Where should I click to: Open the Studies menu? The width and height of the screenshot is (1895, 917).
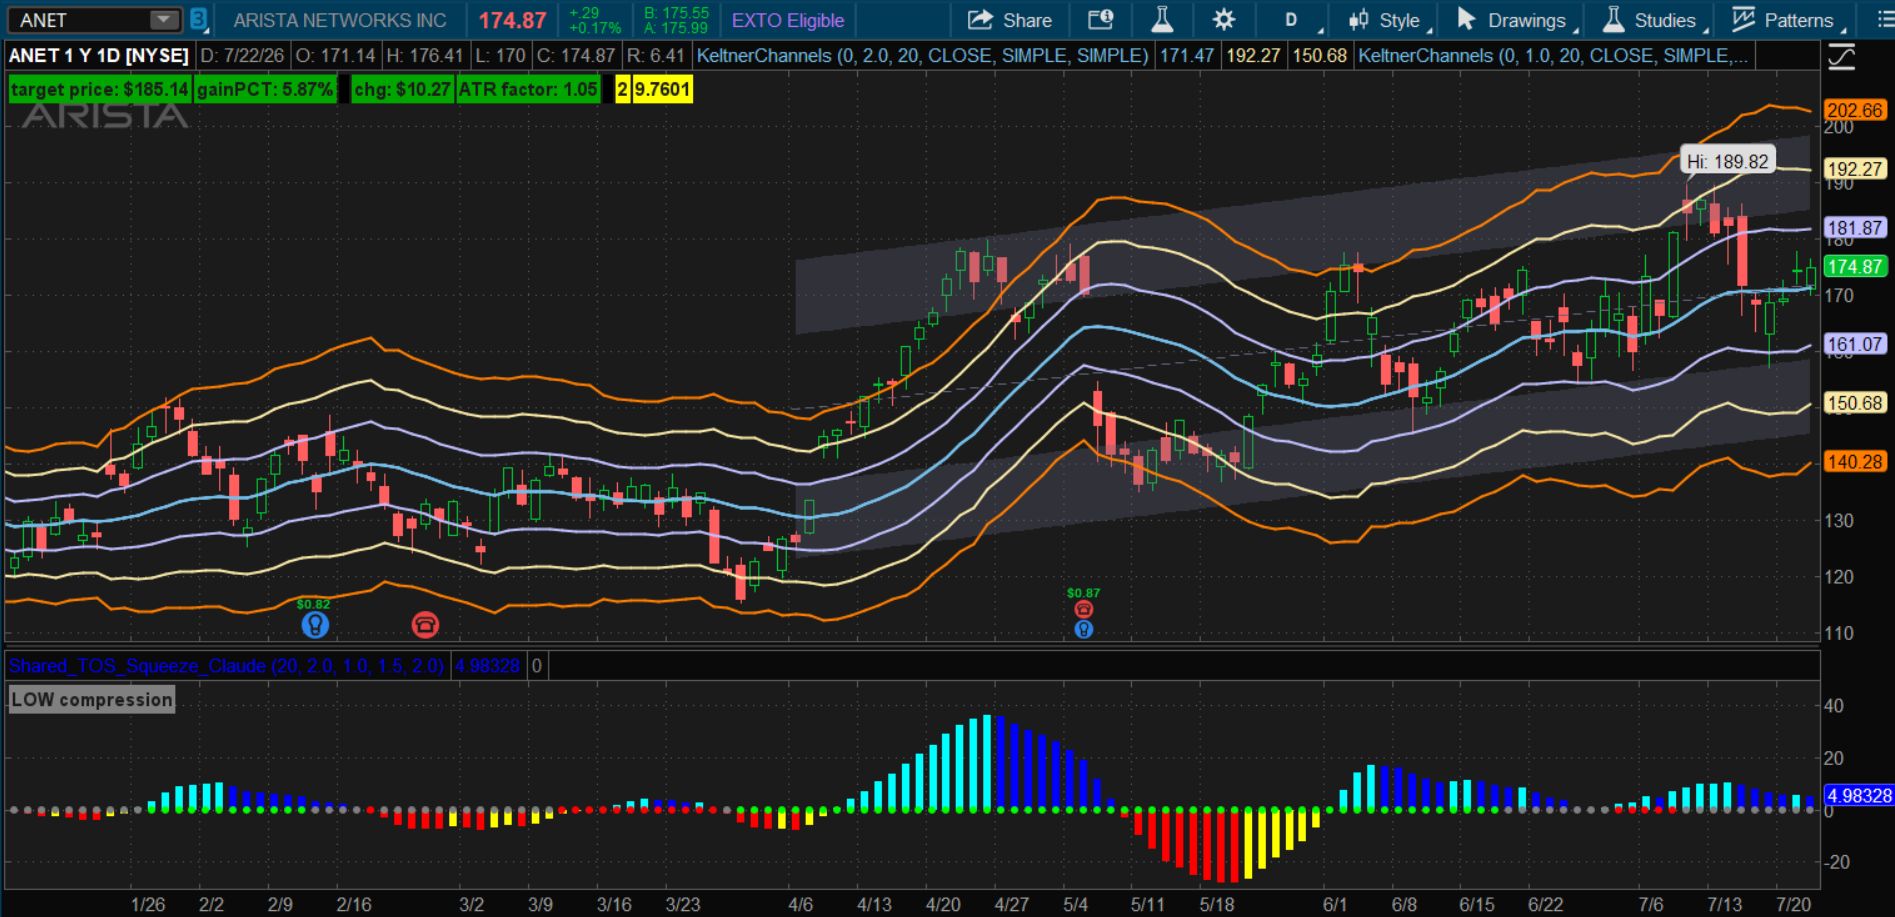1654,20
